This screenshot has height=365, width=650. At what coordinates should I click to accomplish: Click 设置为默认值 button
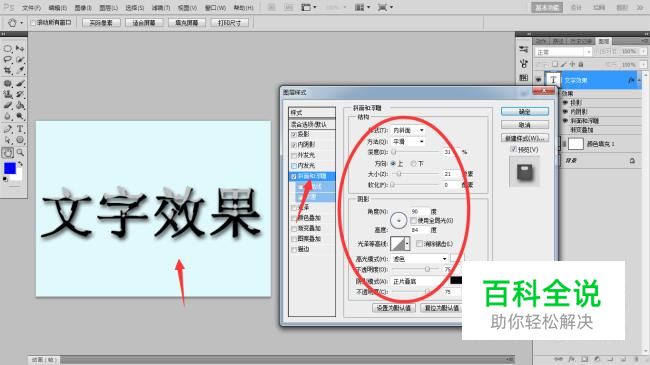393,308
